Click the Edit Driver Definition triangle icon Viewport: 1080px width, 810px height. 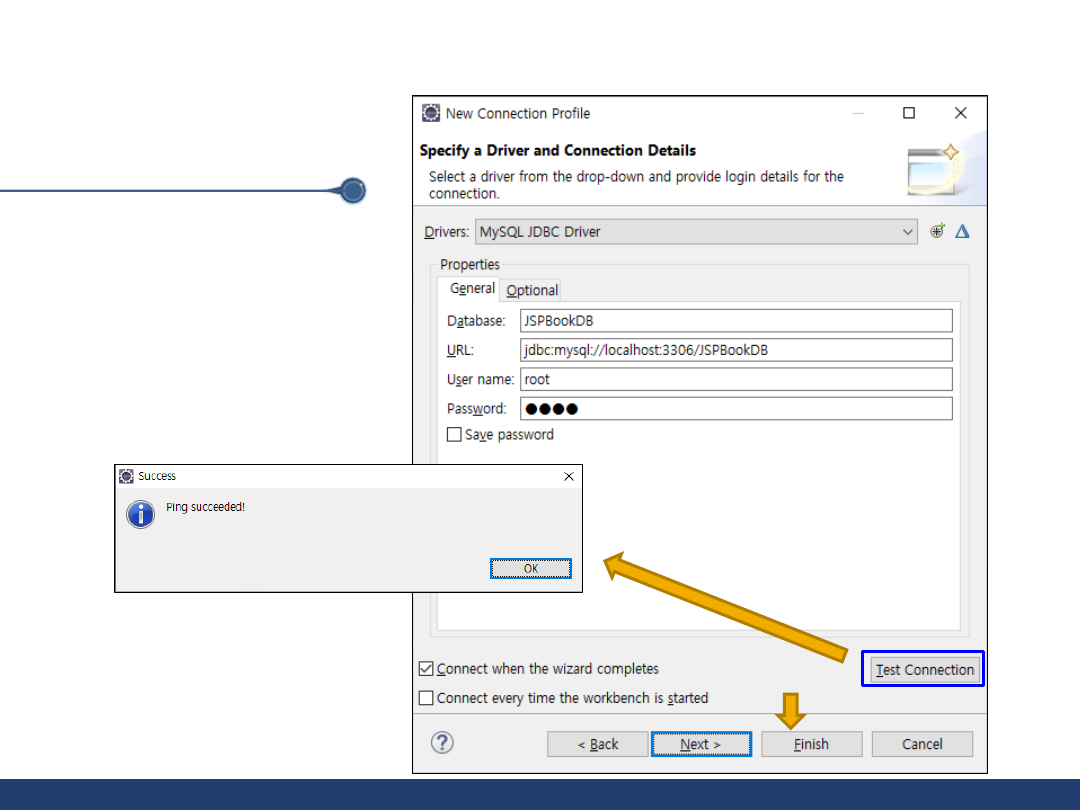[962, 231]
